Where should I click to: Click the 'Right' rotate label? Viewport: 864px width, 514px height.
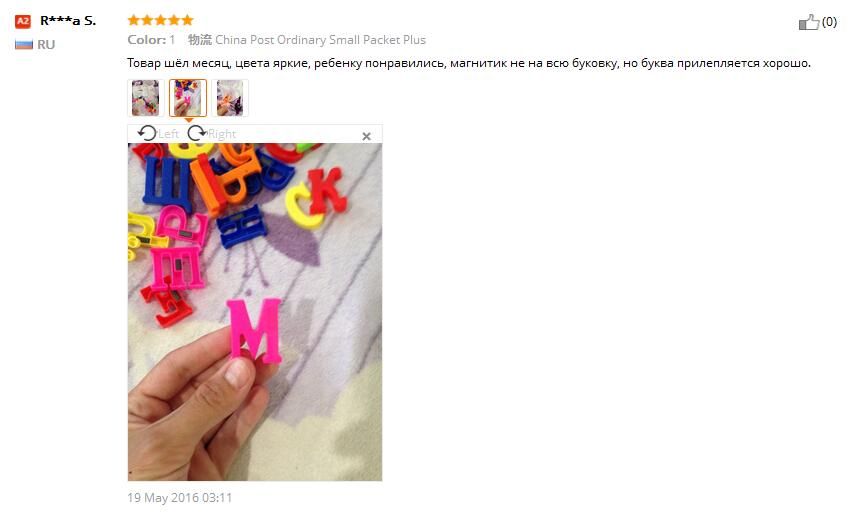click(222, 134)
